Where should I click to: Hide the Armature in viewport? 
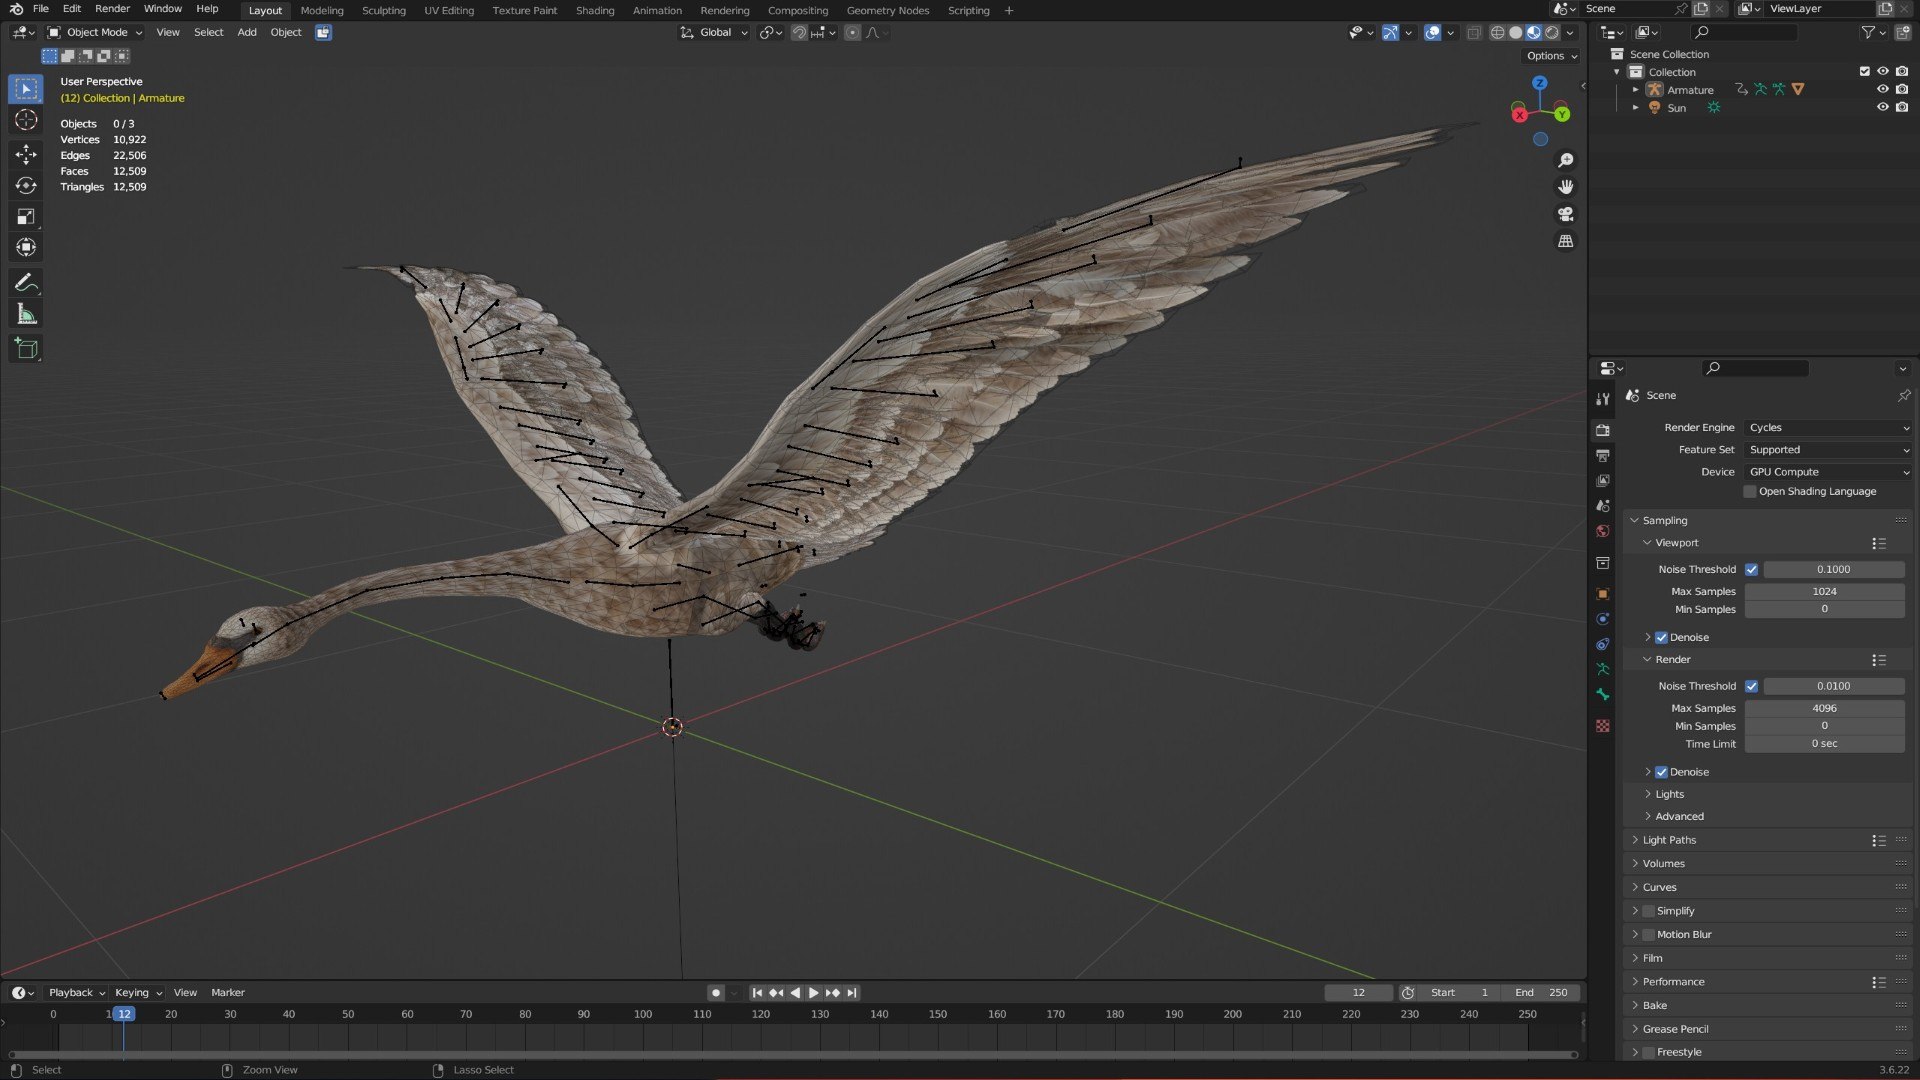coord(1882,90)
